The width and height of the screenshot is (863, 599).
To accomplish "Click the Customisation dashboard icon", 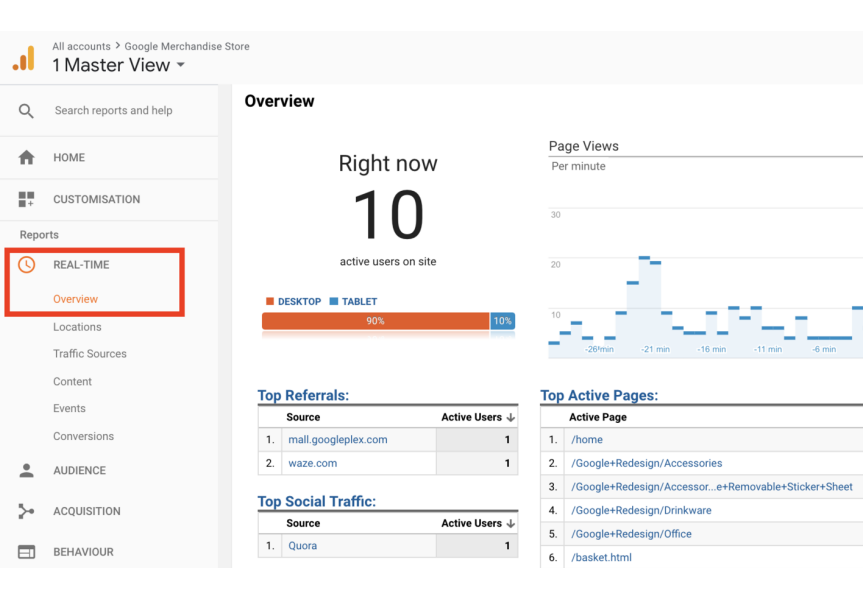I will coord(26,199).
